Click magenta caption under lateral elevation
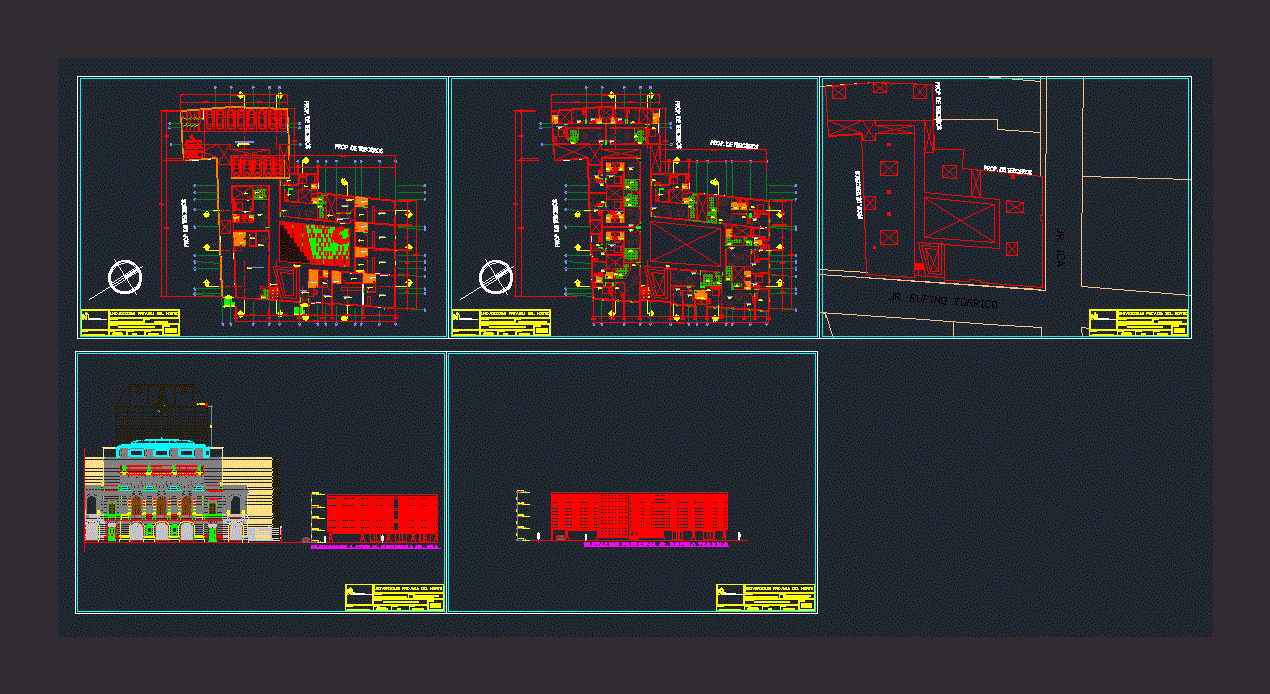Image resolution: width=1270 pixels, height=694 pixels. point(375,547)
